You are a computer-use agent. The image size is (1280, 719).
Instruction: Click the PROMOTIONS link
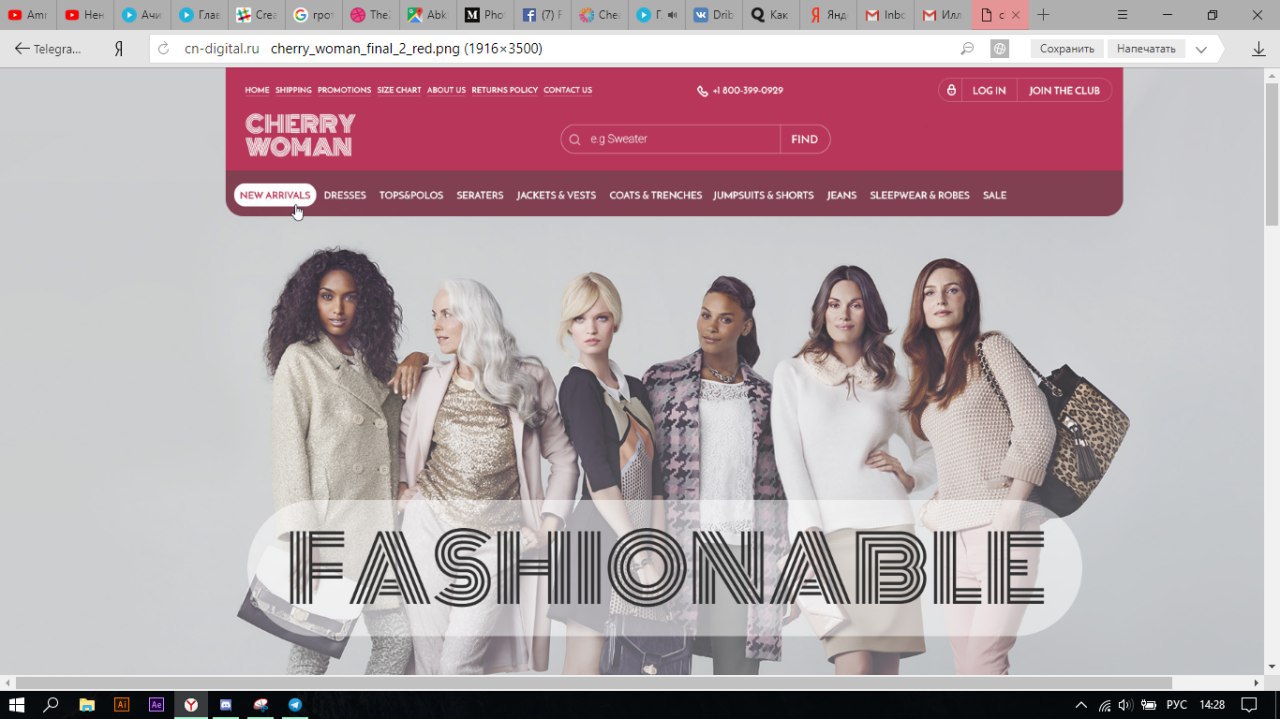point(344,90)
